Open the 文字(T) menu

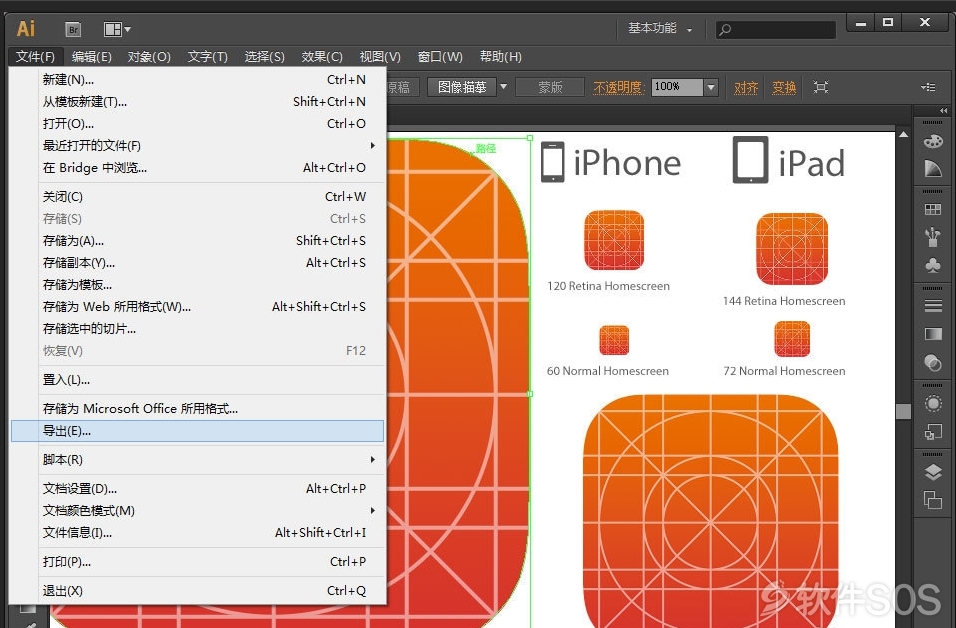207,57
